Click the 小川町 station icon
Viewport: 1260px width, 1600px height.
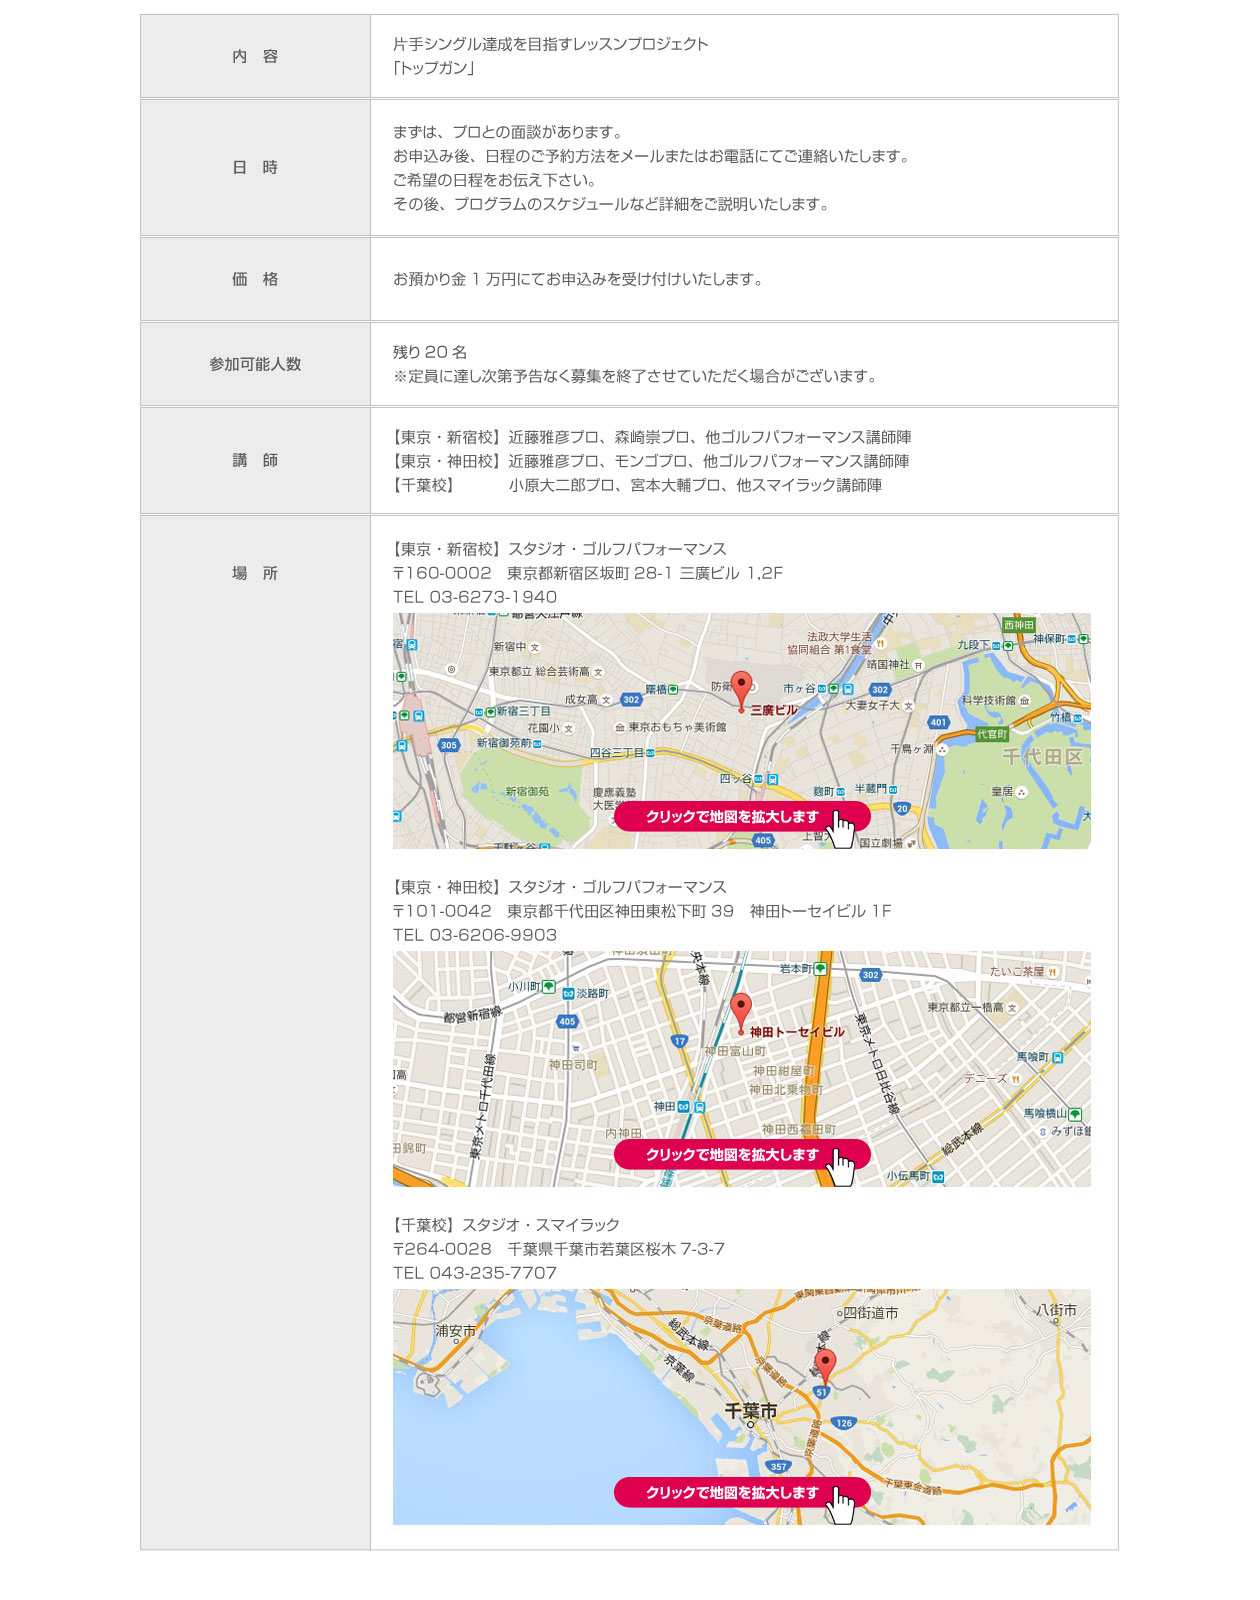(x=548, y=987)
